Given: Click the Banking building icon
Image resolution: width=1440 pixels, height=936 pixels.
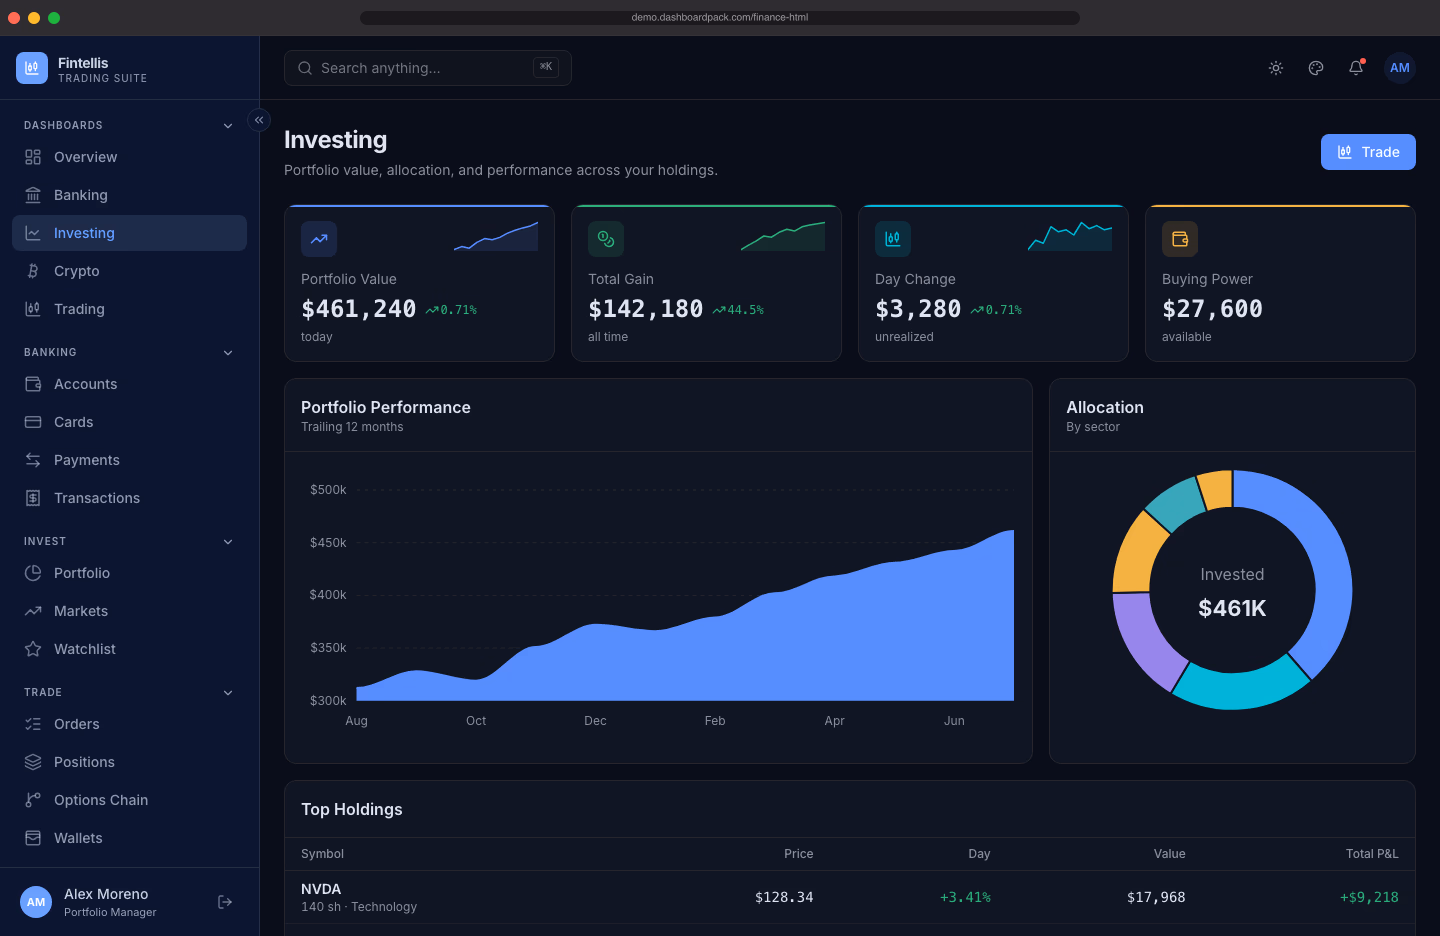Looking at the screenshot, I should click(x=33, y=195).
